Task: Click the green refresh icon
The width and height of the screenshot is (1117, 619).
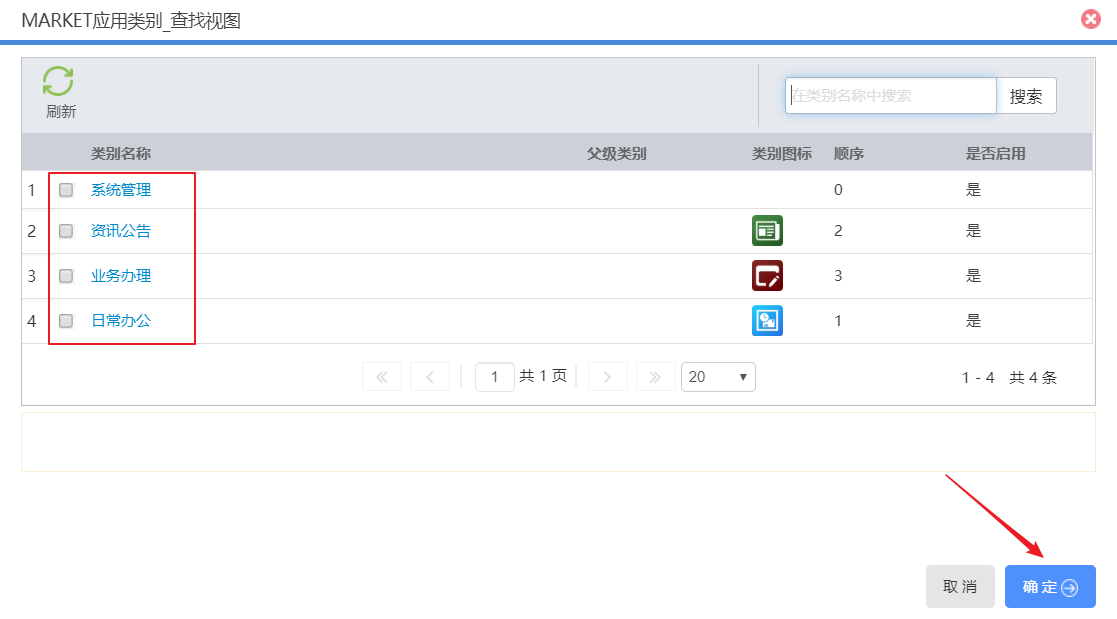Action: pyautogui.click(x=58, y=82)
